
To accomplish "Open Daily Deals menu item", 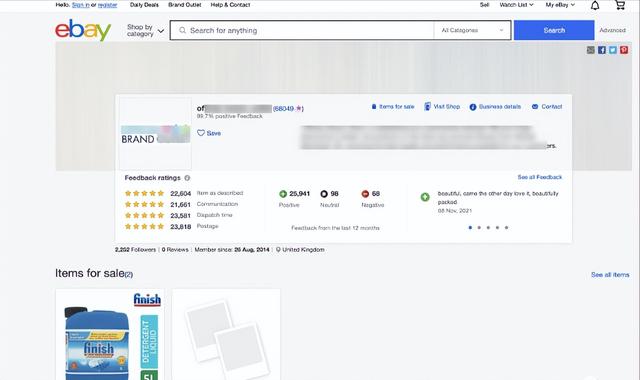I will (x=144, y=5).
